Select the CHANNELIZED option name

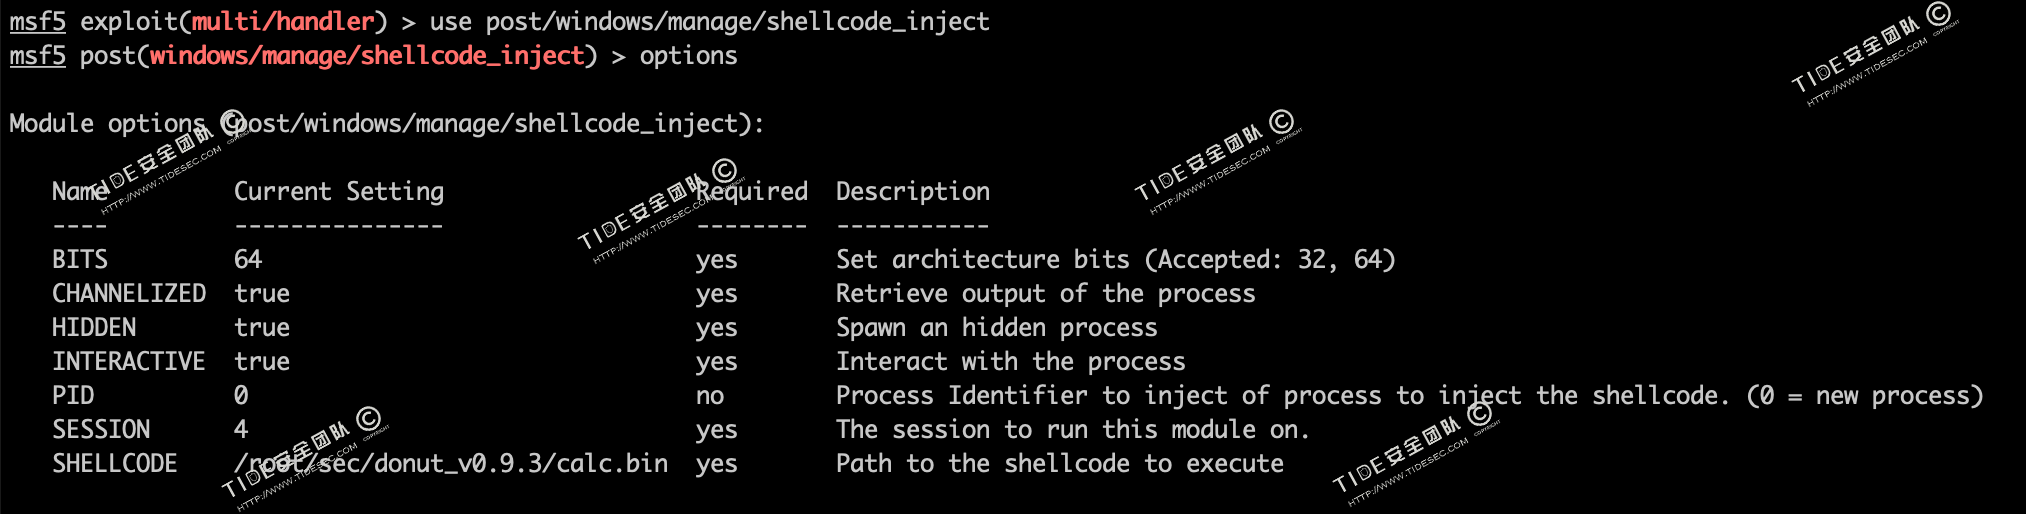pos(128,293)
